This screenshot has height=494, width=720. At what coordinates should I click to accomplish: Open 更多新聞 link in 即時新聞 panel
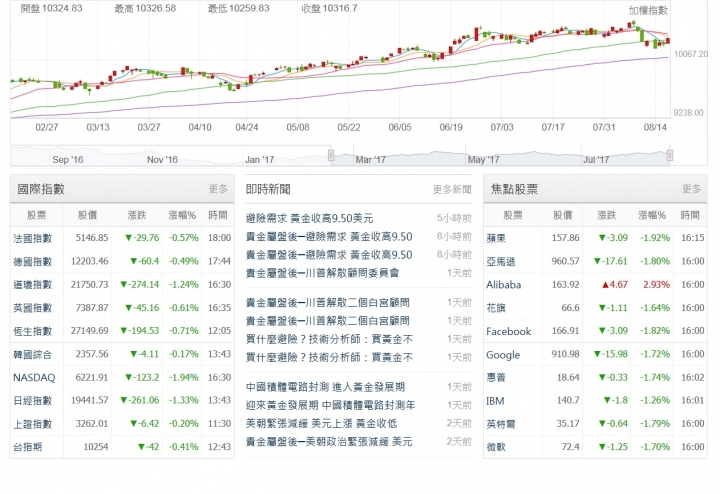pos(452,189)
